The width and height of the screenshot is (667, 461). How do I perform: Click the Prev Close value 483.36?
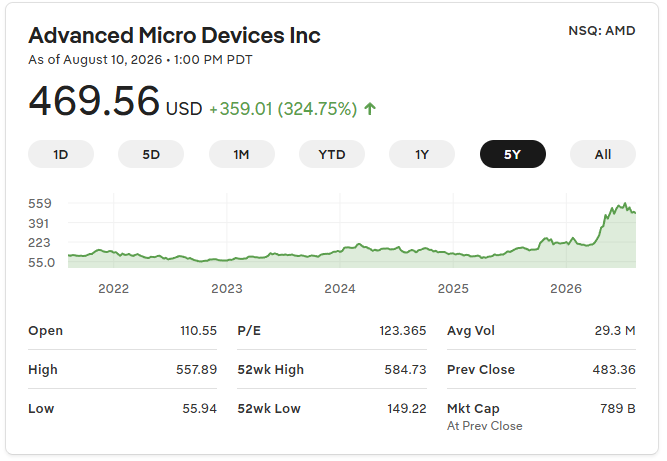coord(614,370)
